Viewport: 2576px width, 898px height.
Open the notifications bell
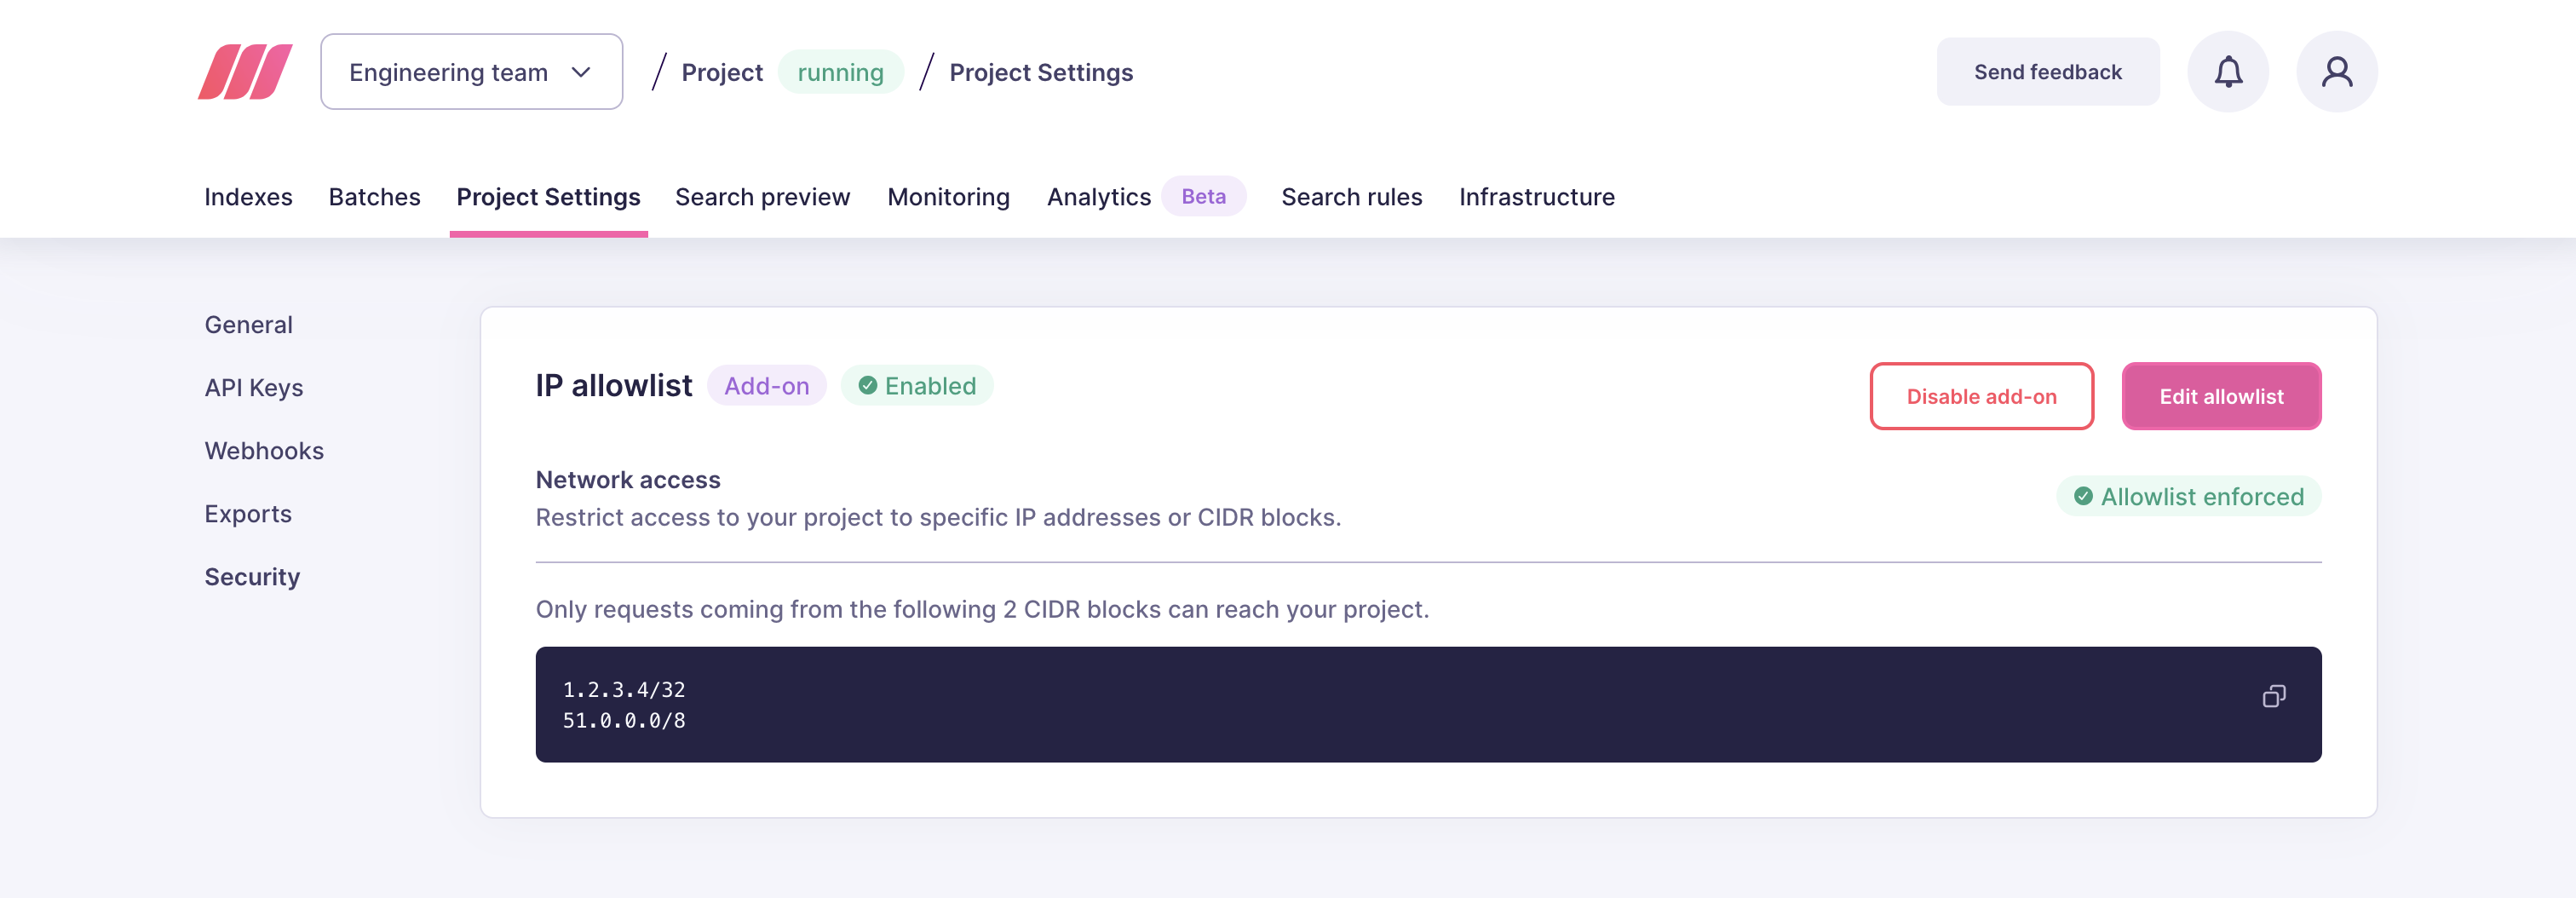pos(2227,72)
